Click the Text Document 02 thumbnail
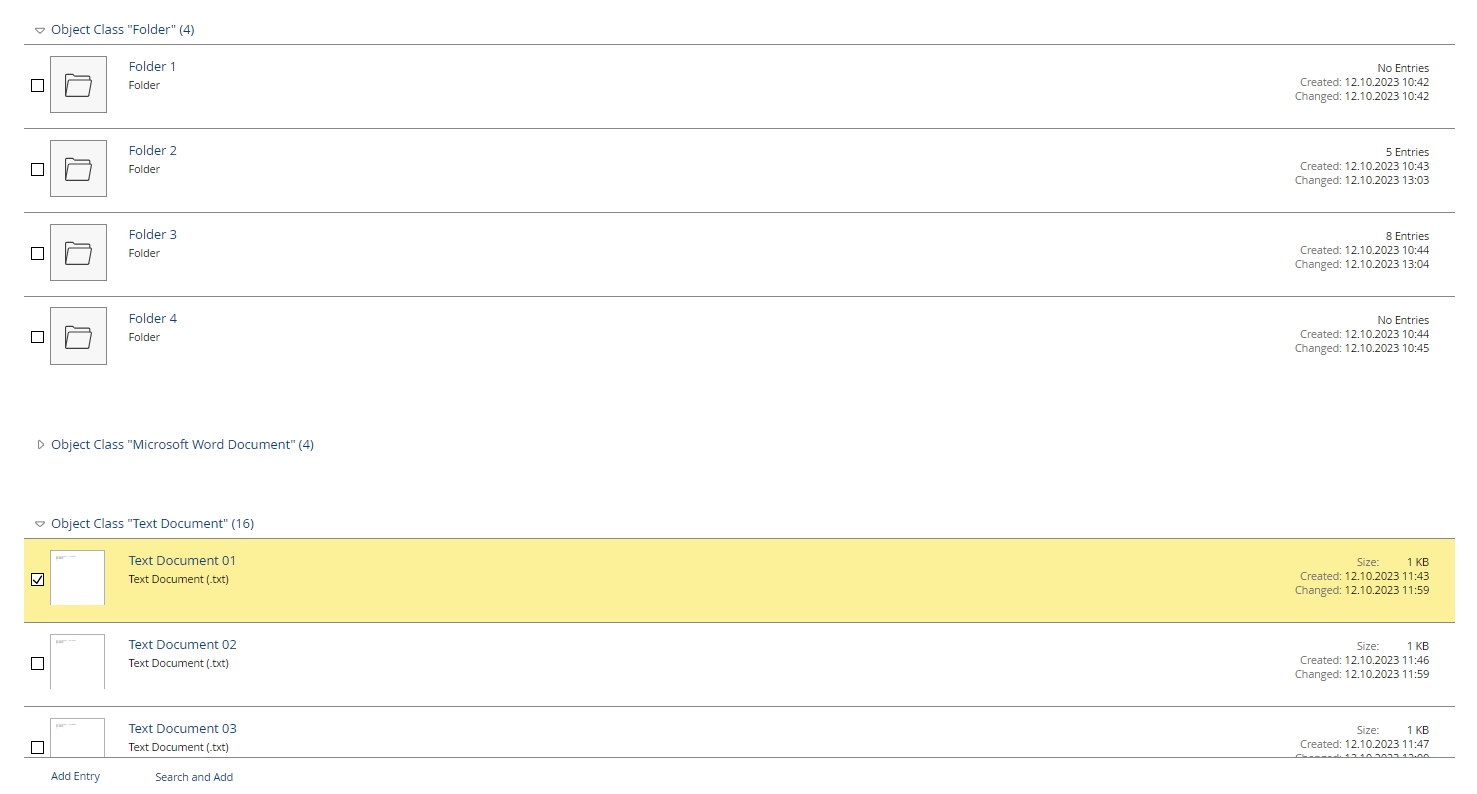 [77, 662]
